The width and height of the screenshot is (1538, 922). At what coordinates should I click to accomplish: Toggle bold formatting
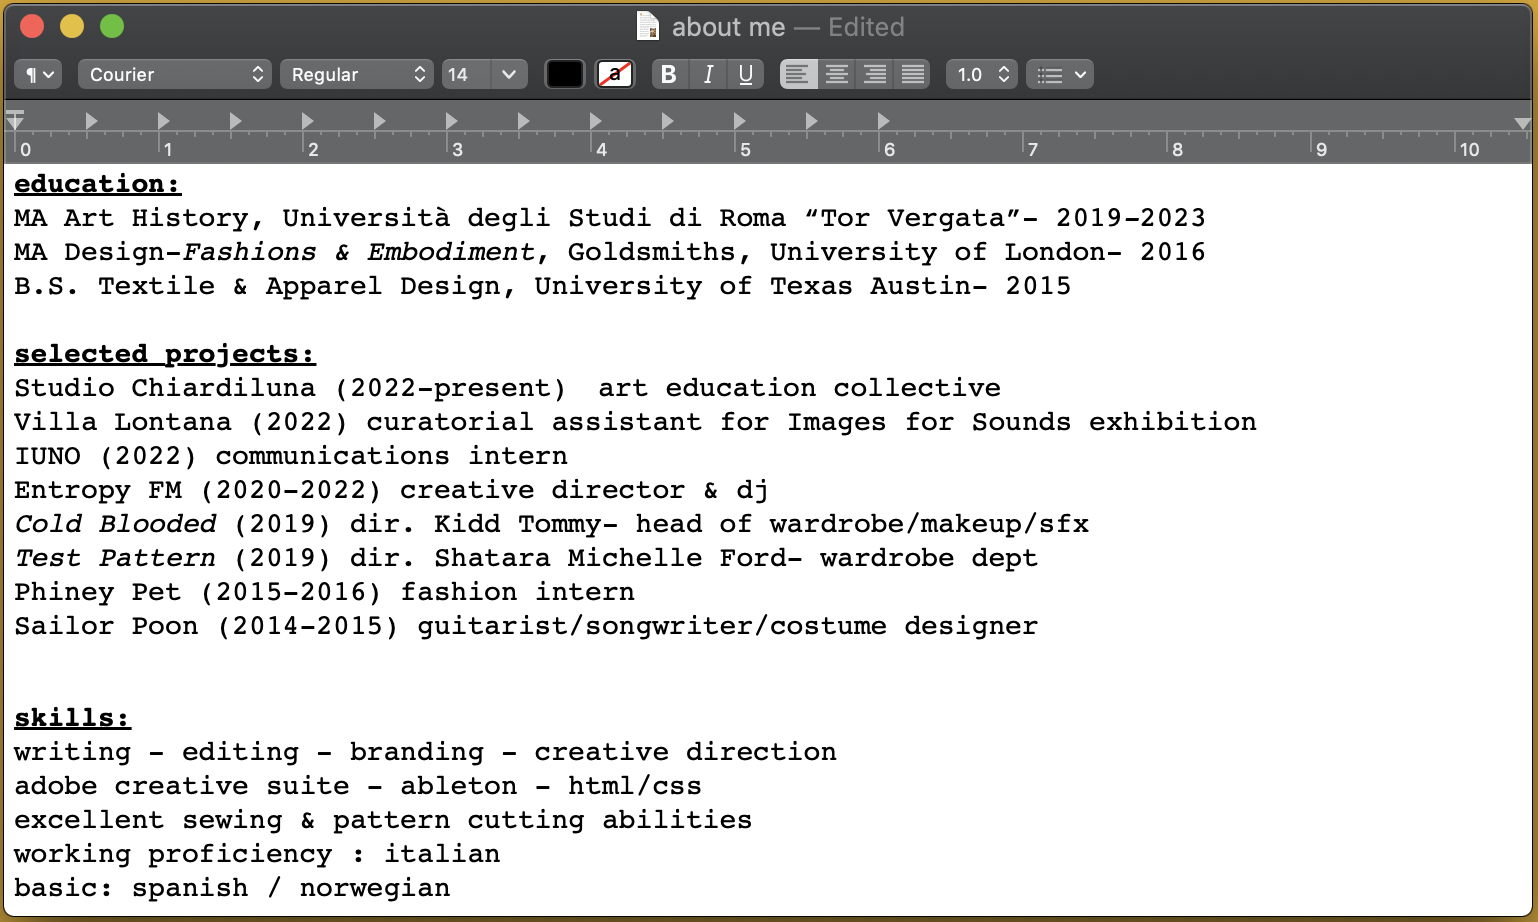point(669,74)
